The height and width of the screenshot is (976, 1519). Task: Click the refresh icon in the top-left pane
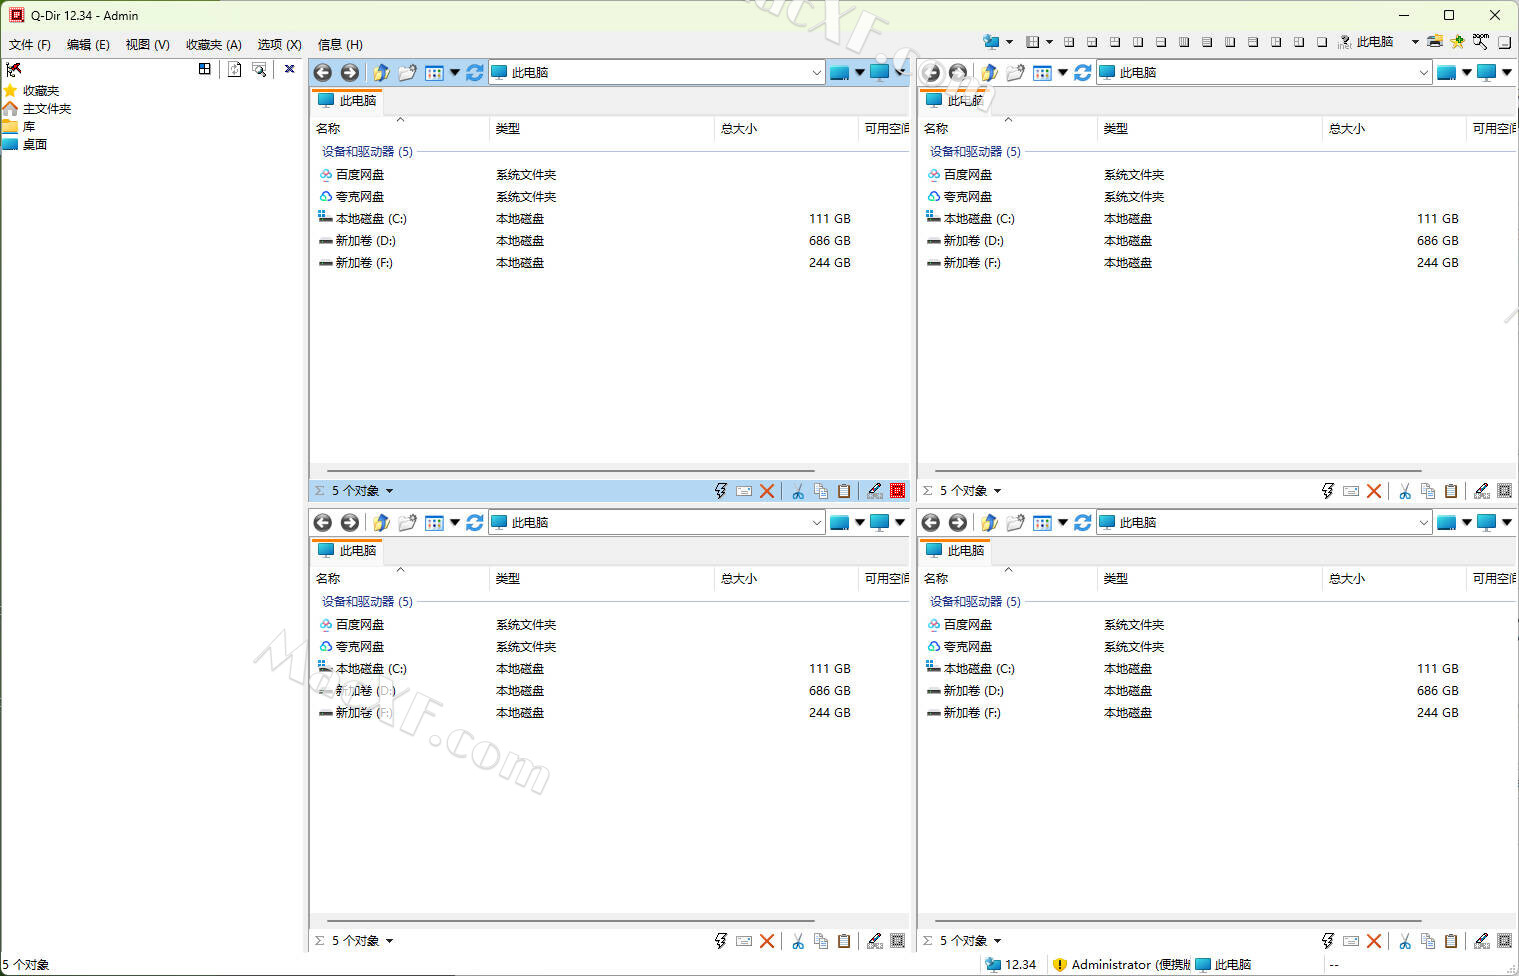pyautogui.click(x=474, y=73)
